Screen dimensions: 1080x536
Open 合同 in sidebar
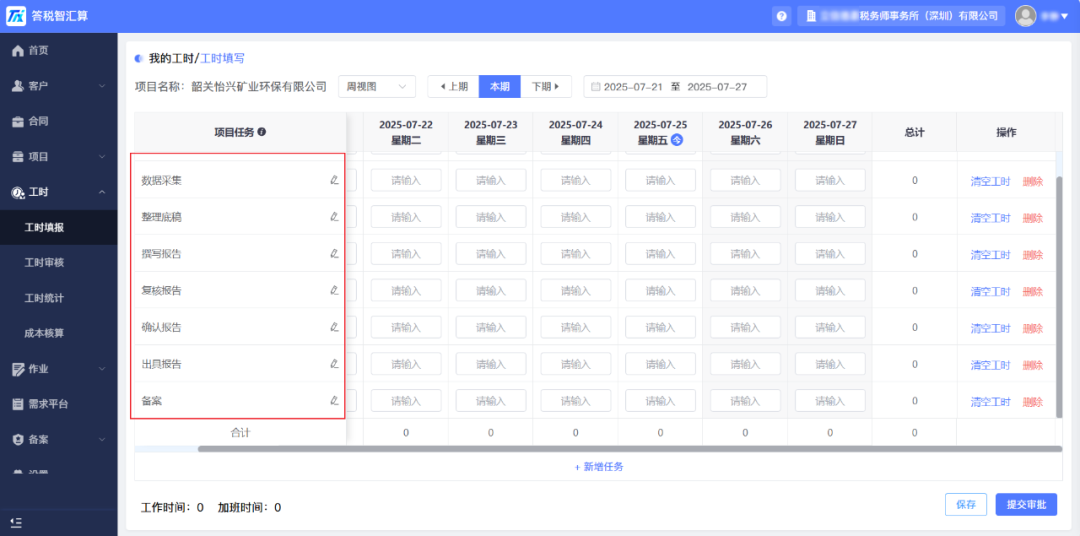(x=59, y=121)
